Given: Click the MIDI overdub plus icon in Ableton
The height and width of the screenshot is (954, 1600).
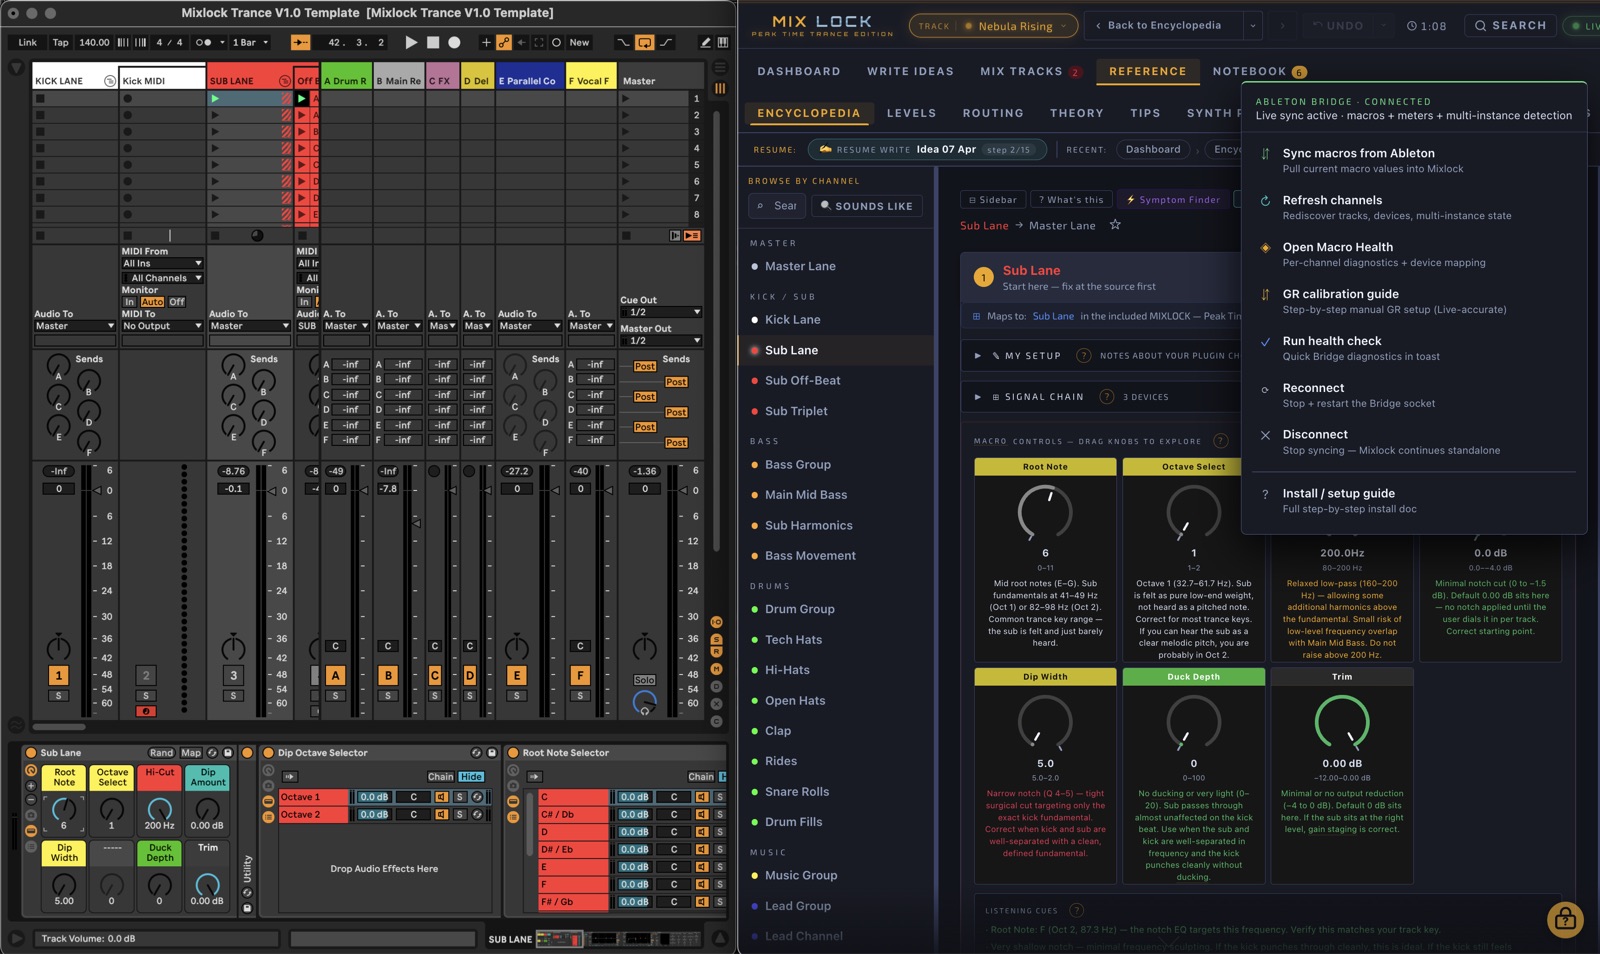Looking at the screenshot, I should pyautogui.click(x=486, y=43).
